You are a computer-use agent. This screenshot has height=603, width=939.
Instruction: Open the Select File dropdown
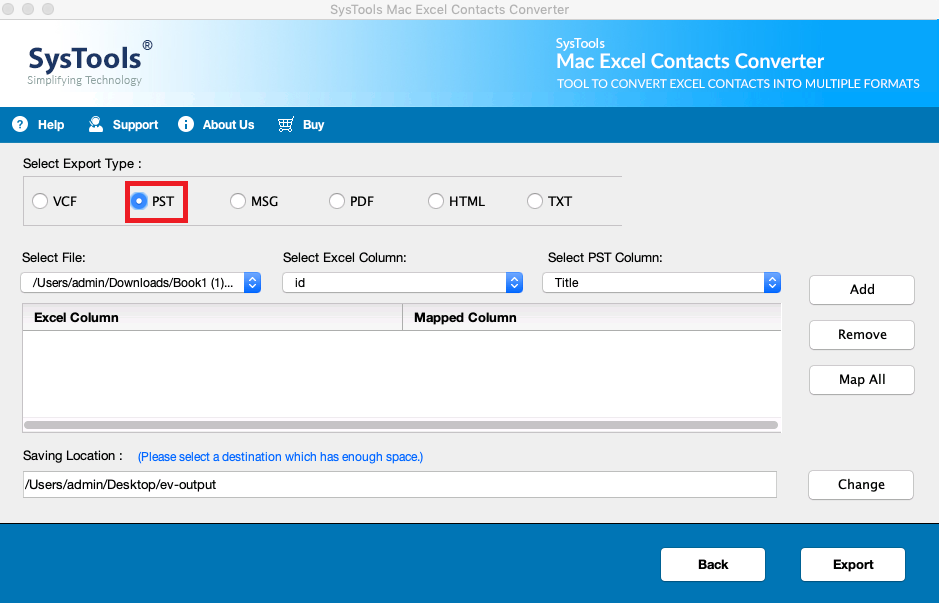point(141,283)
